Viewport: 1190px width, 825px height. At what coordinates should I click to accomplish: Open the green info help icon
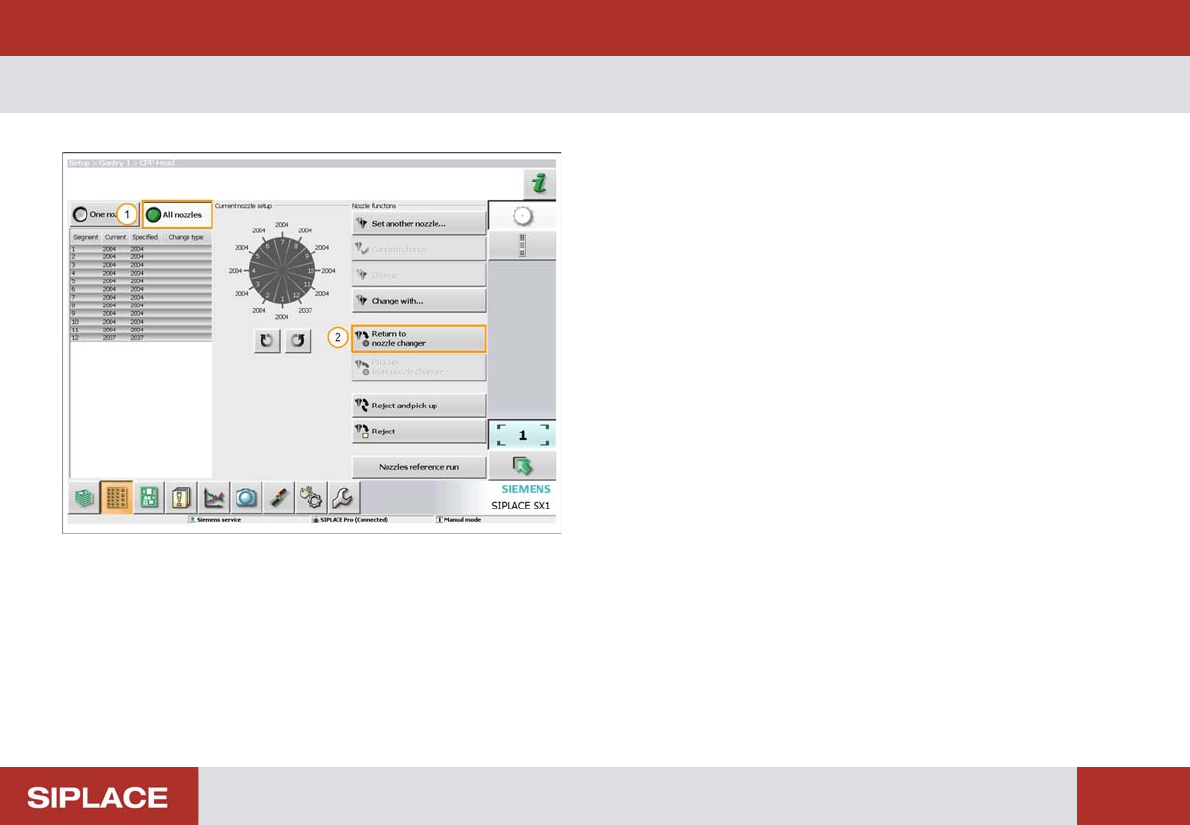pos(539,184)
